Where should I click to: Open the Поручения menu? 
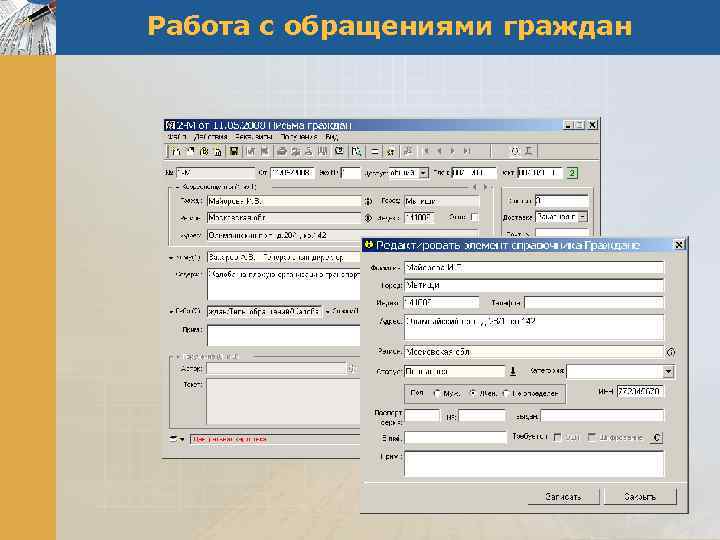tap(298, 137)
